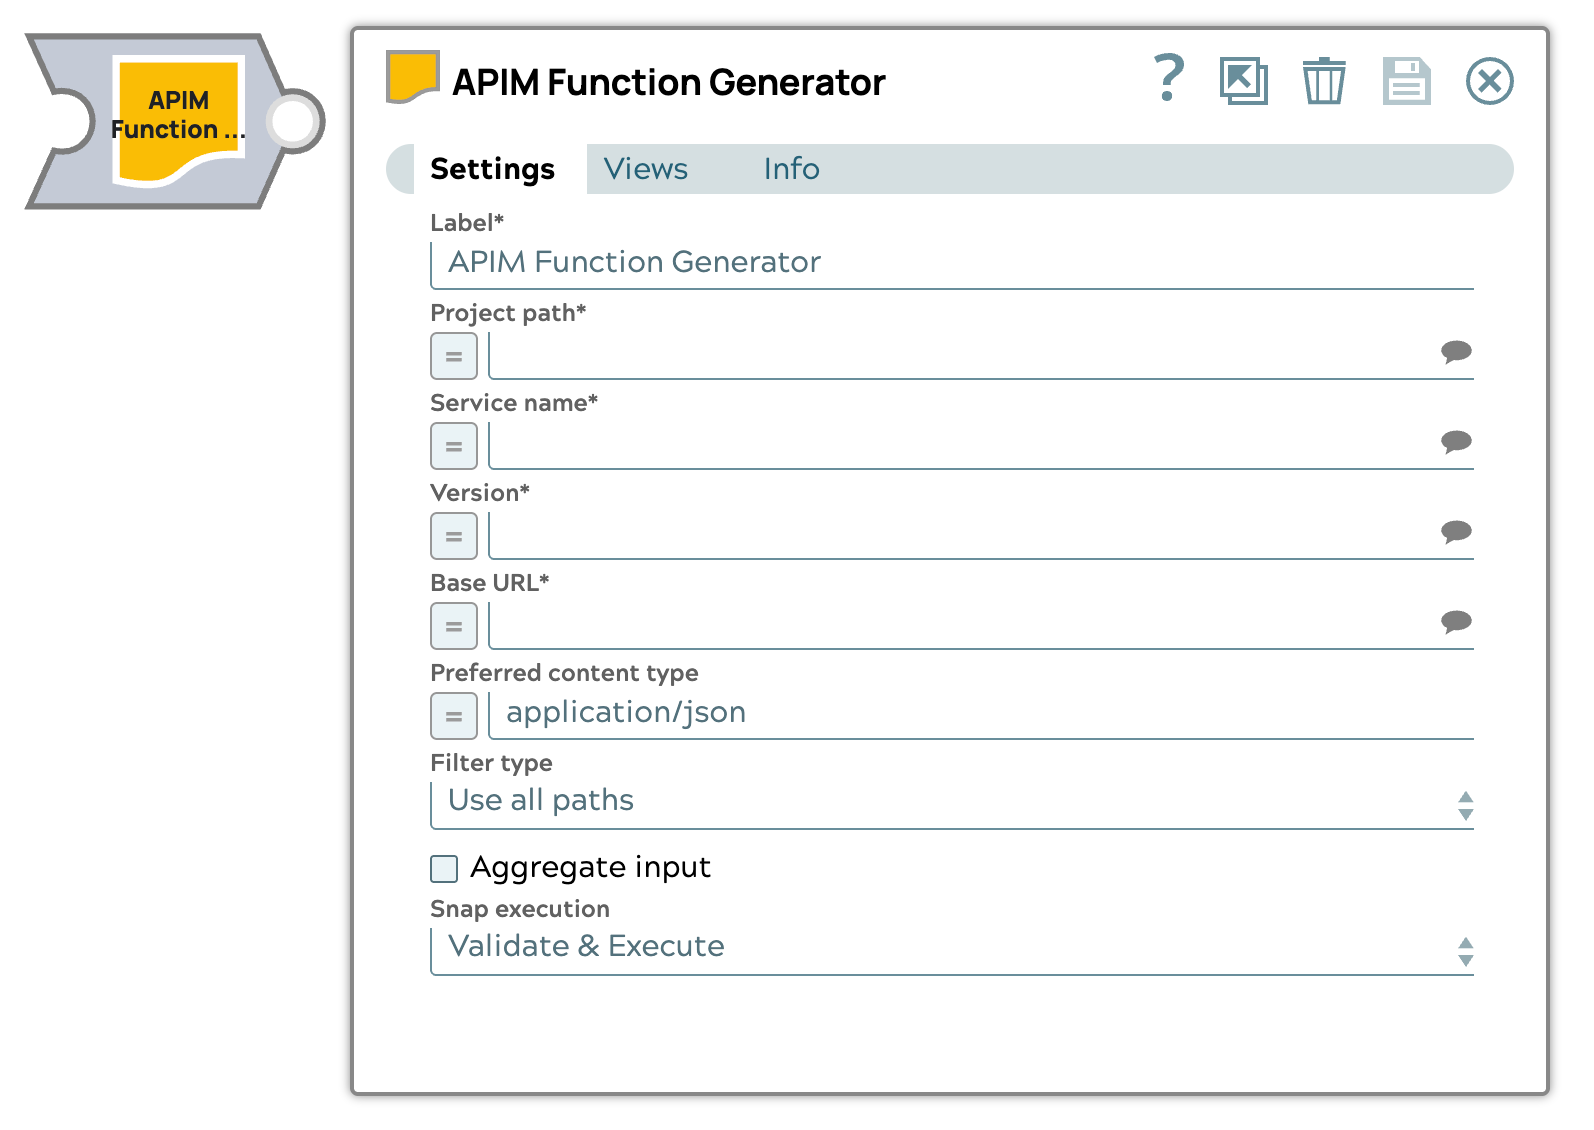Click the Label text field
Viewport: 1594px width, 1130px height.
coord(950,263)
